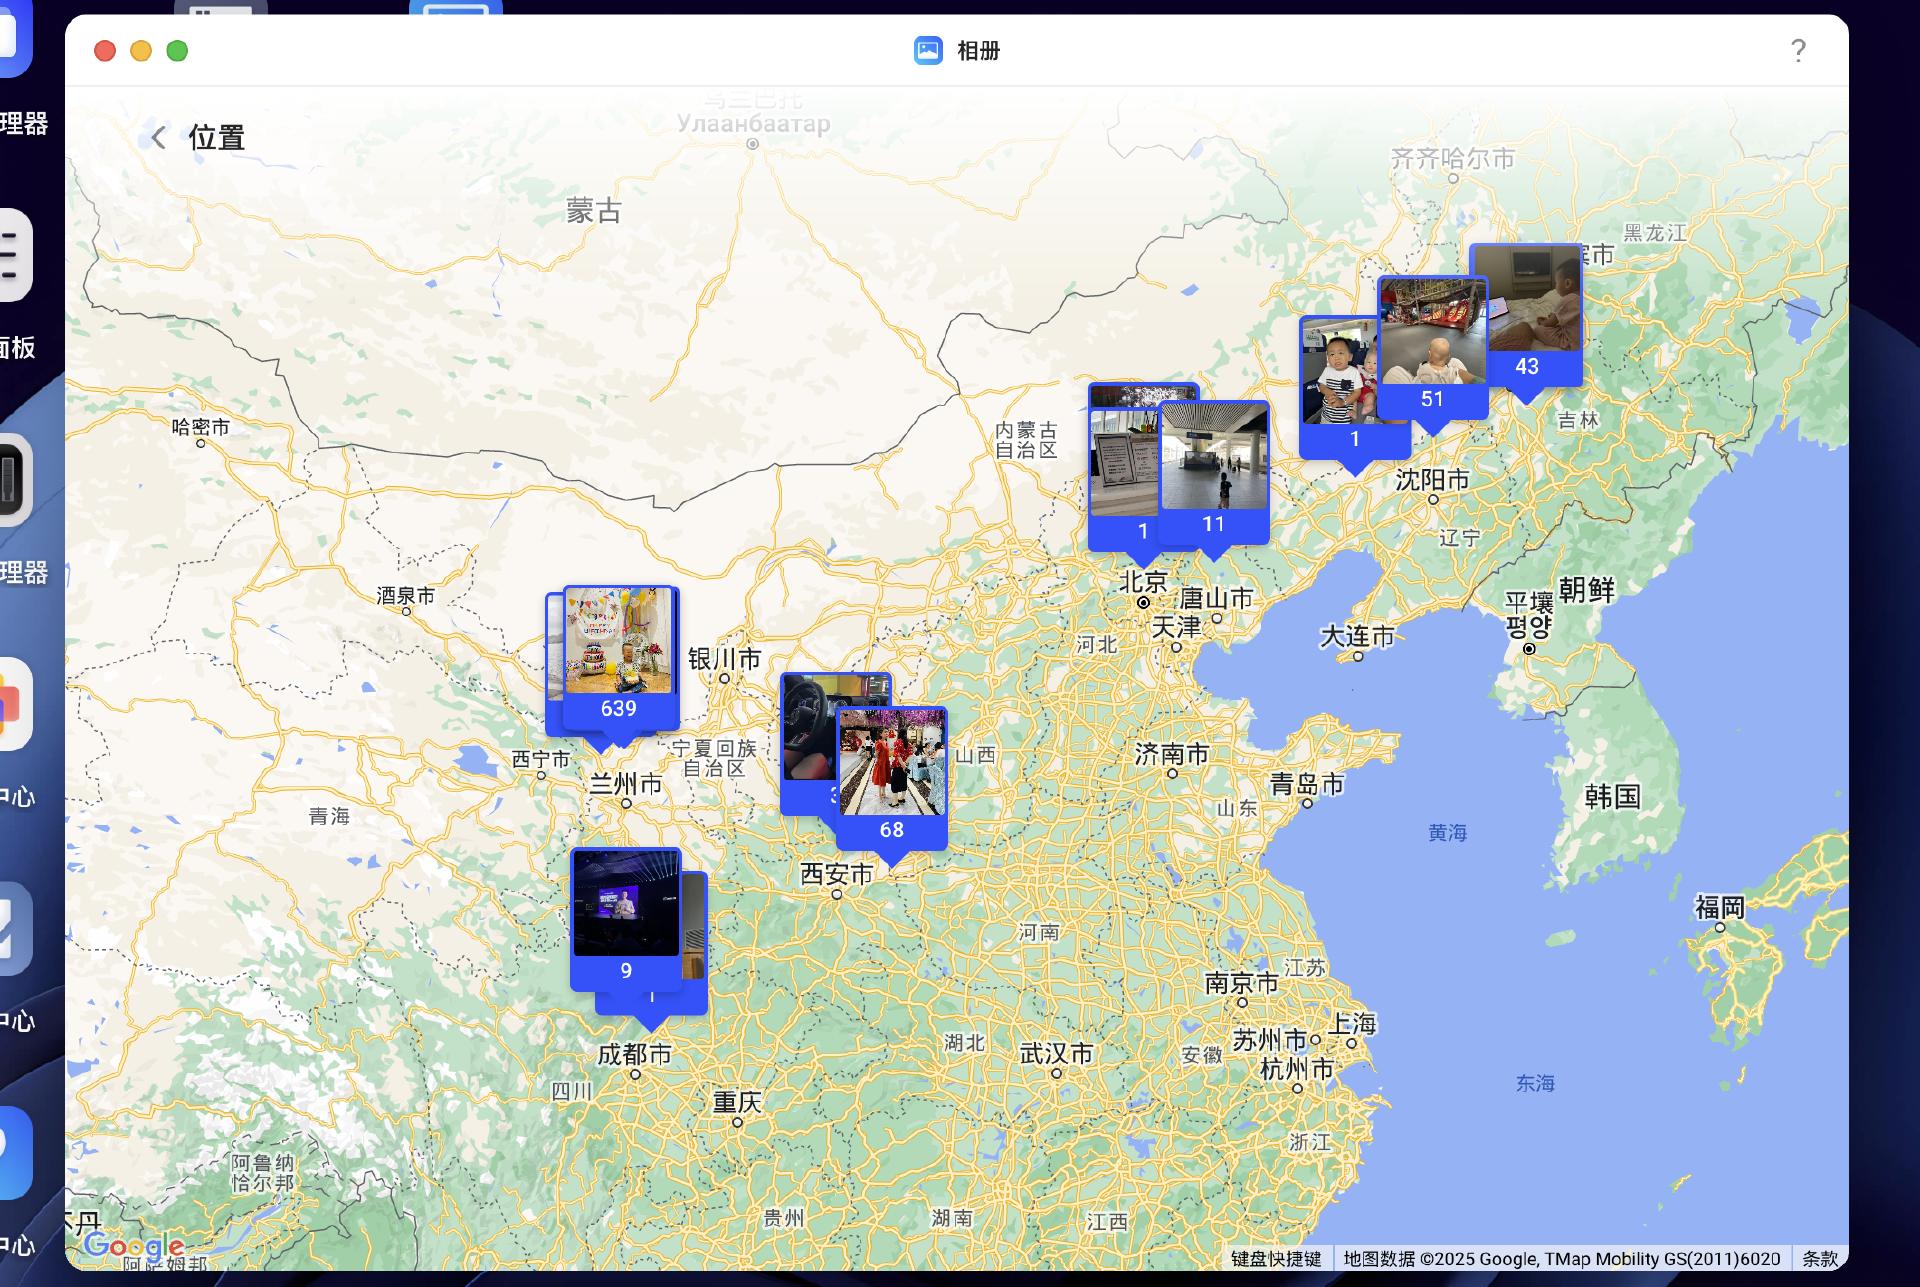
Task: Click the 银川市 city label
Action: point(725,659)
